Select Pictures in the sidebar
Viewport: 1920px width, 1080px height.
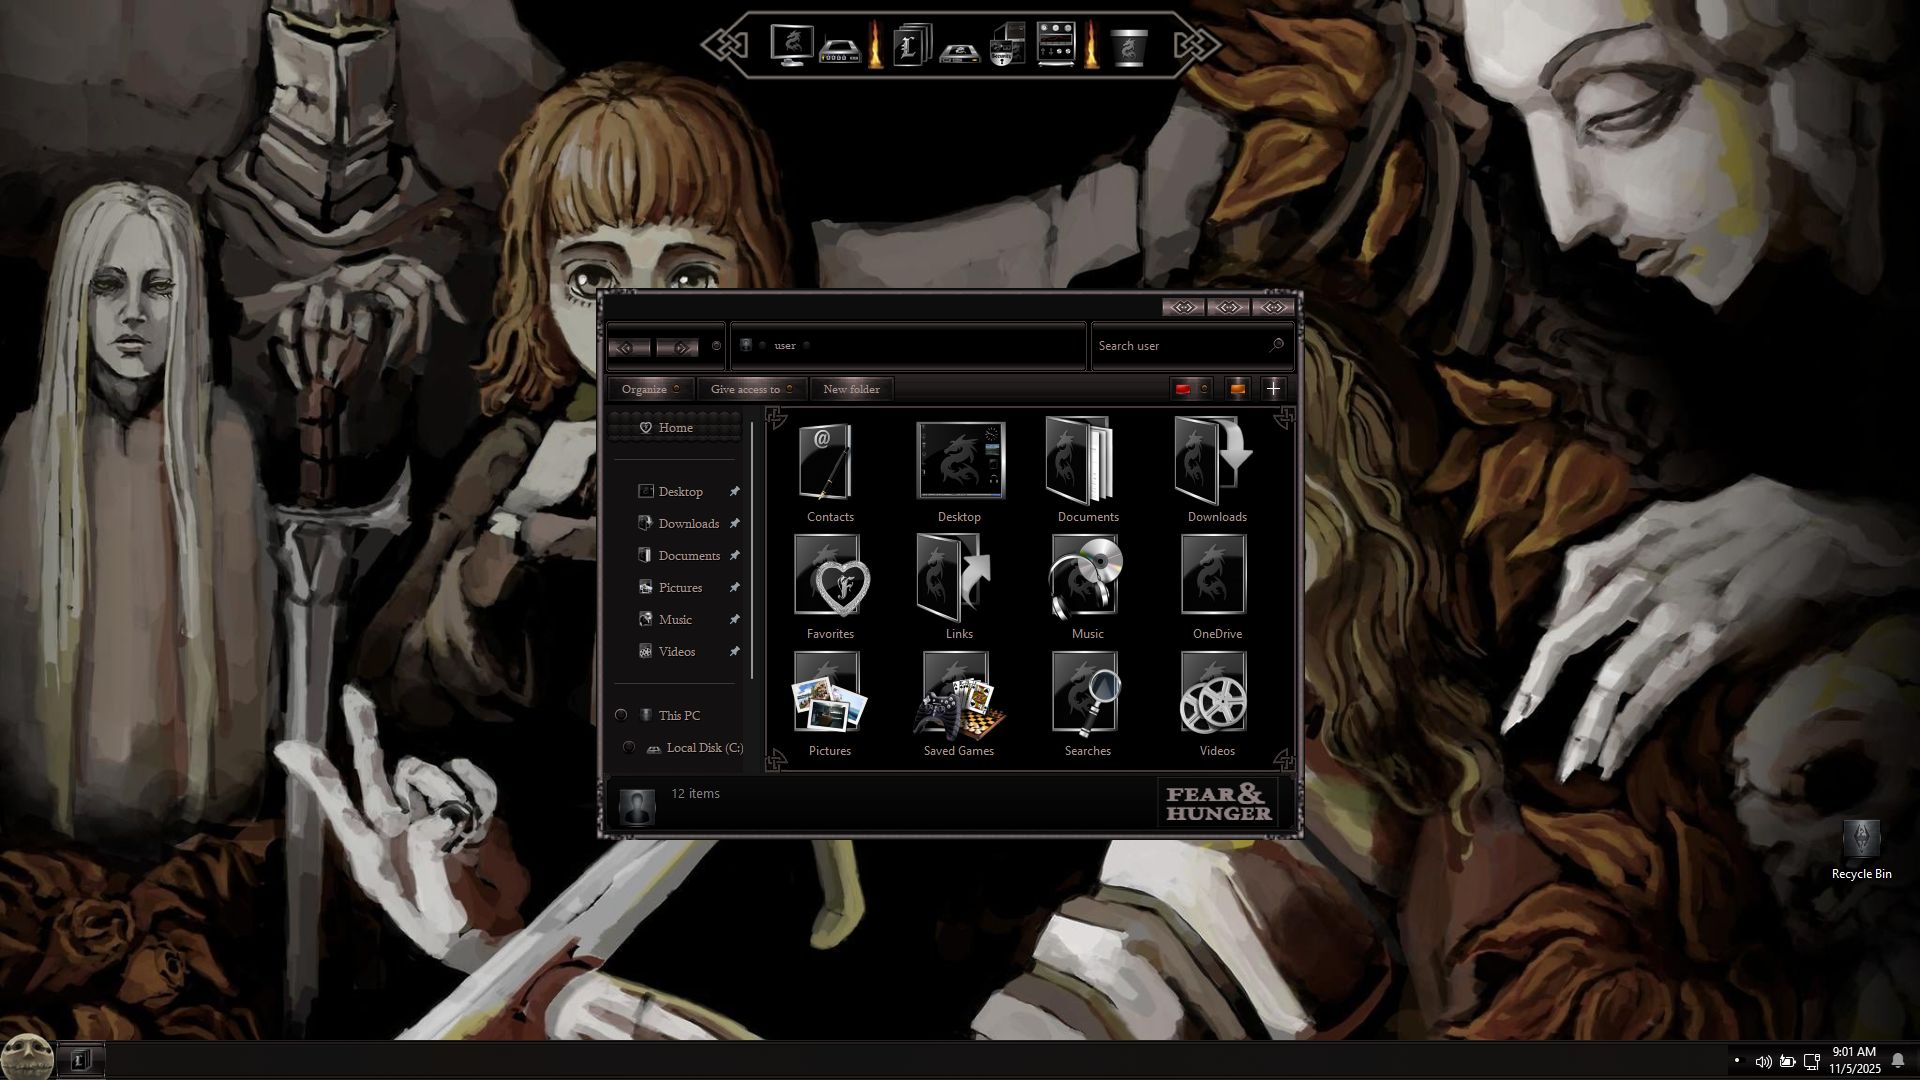pos(680,587)
